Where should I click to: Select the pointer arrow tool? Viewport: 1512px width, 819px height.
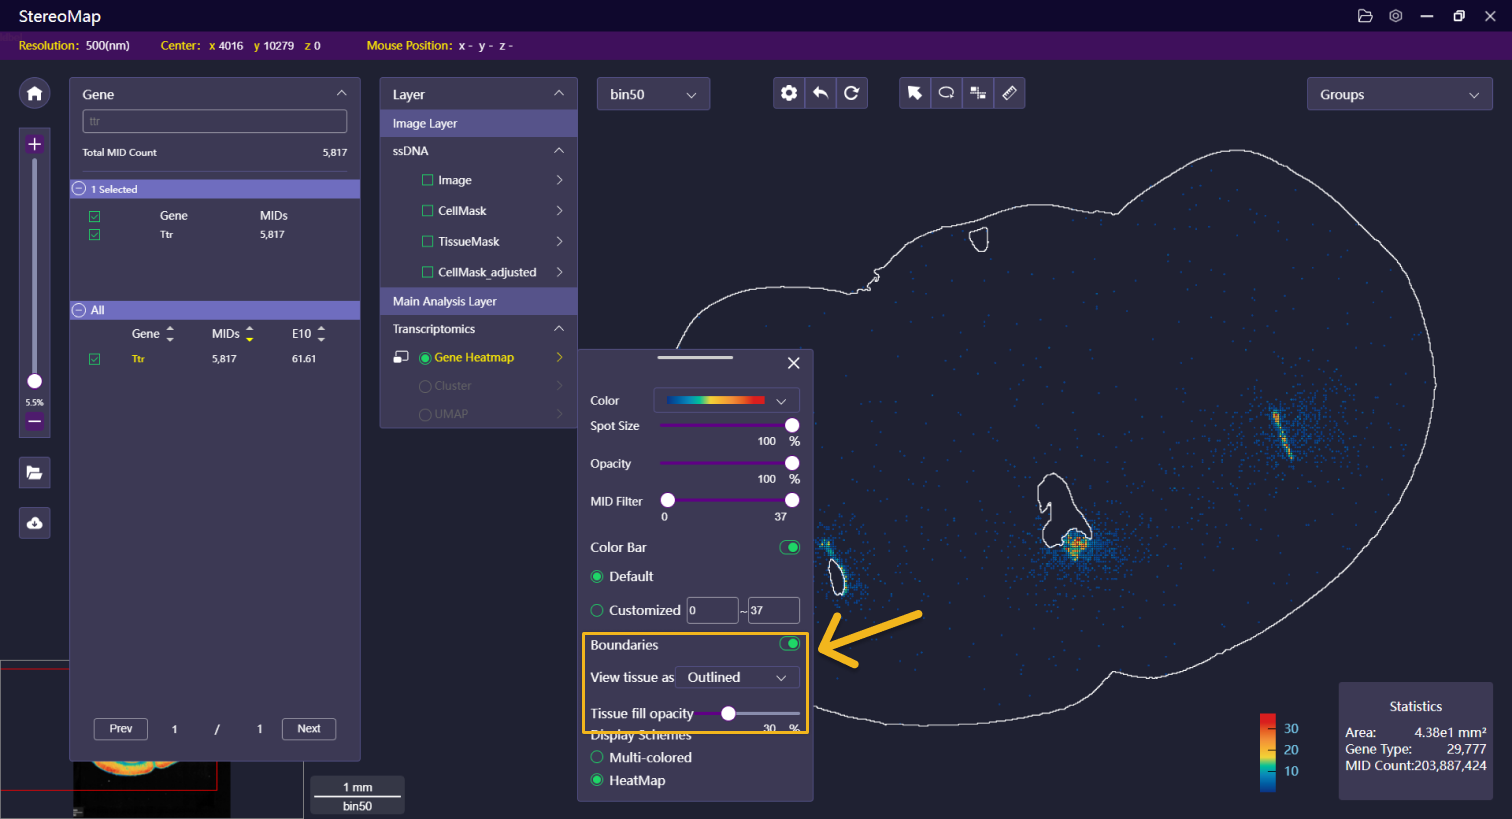coord(914,93)
